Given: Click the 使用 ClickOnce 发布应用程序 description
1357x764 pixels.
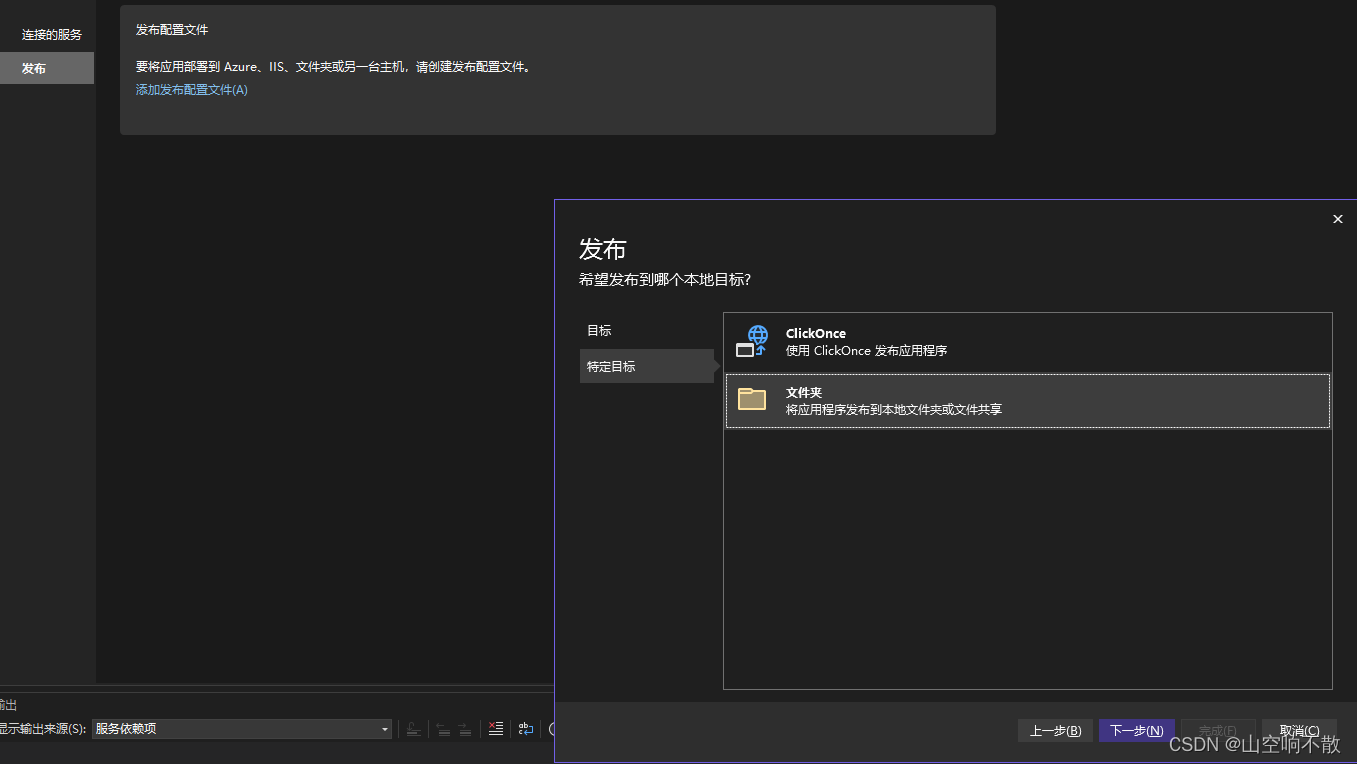Looking at the screenshot, I should [x=866, y=351].
